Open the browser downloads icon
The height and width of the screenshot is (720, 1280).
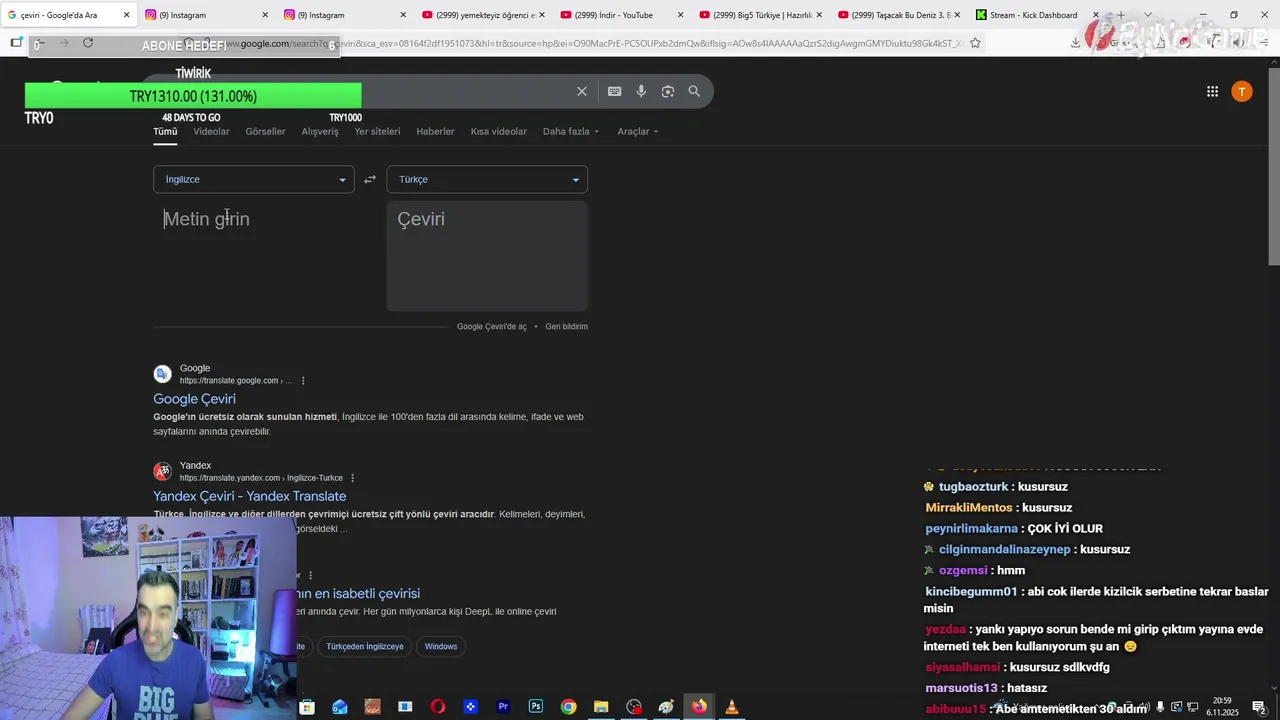click(1075, 43)
